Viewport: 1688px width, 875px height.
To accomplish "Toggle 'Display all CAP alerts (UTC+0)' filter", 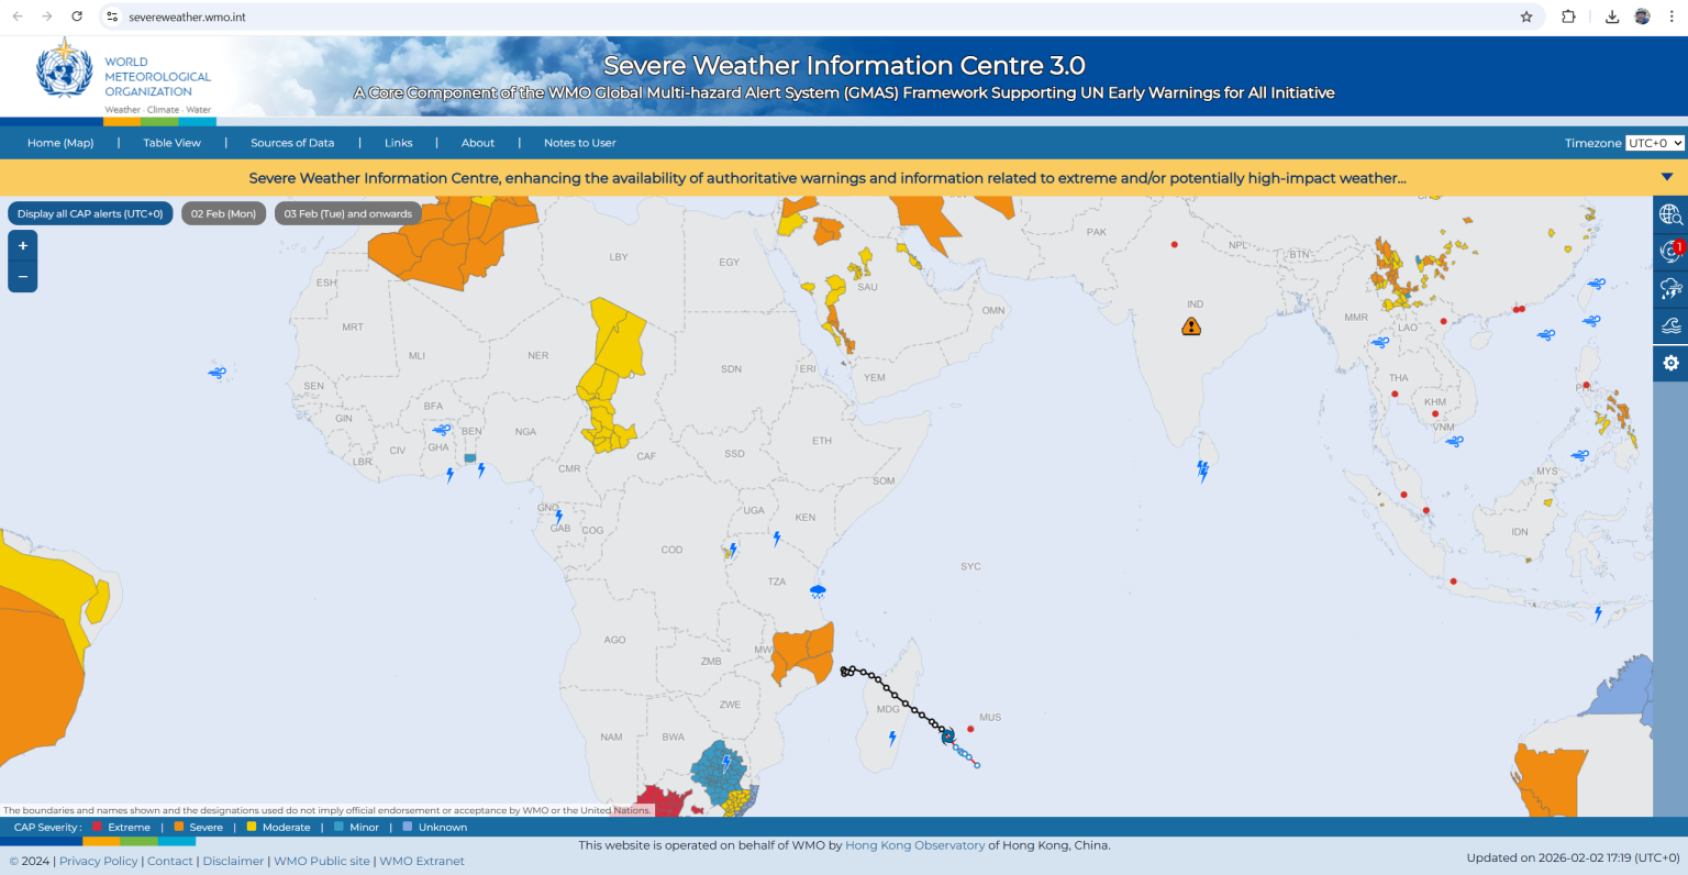I will [90, 214].
